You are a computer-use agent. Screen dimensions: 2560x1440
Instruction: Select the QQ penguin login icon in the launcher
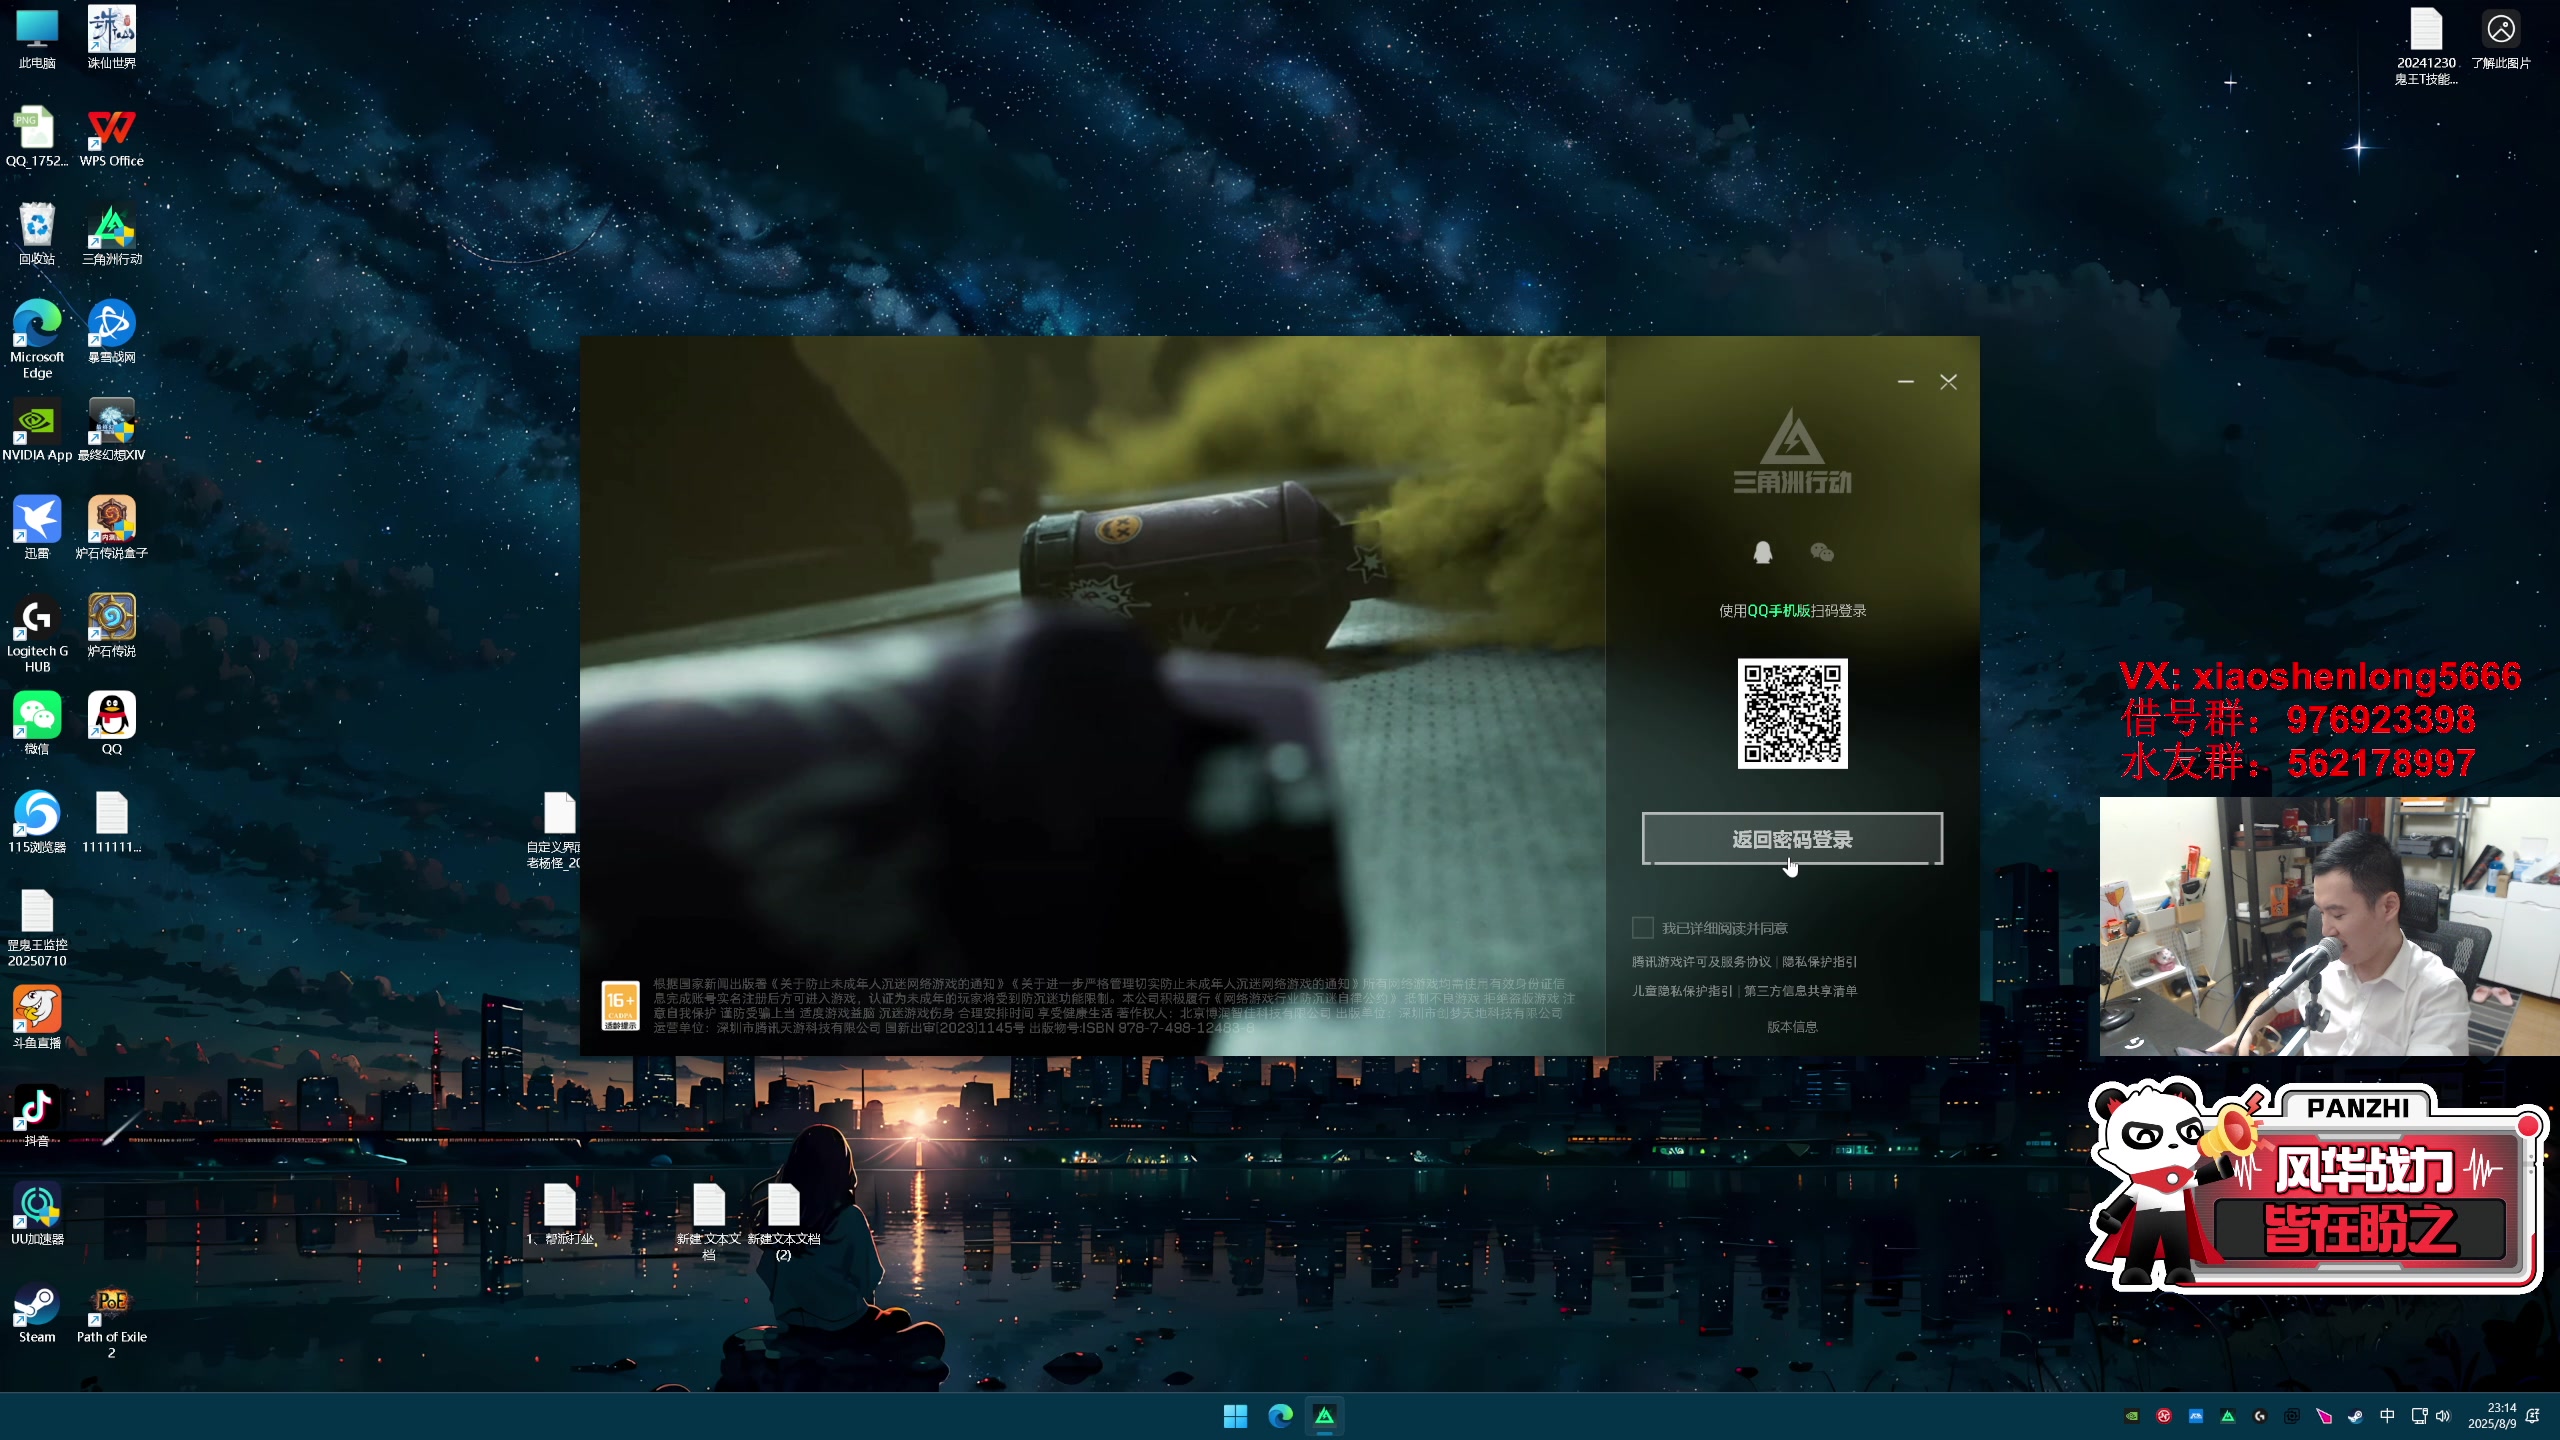[1763, 552]
